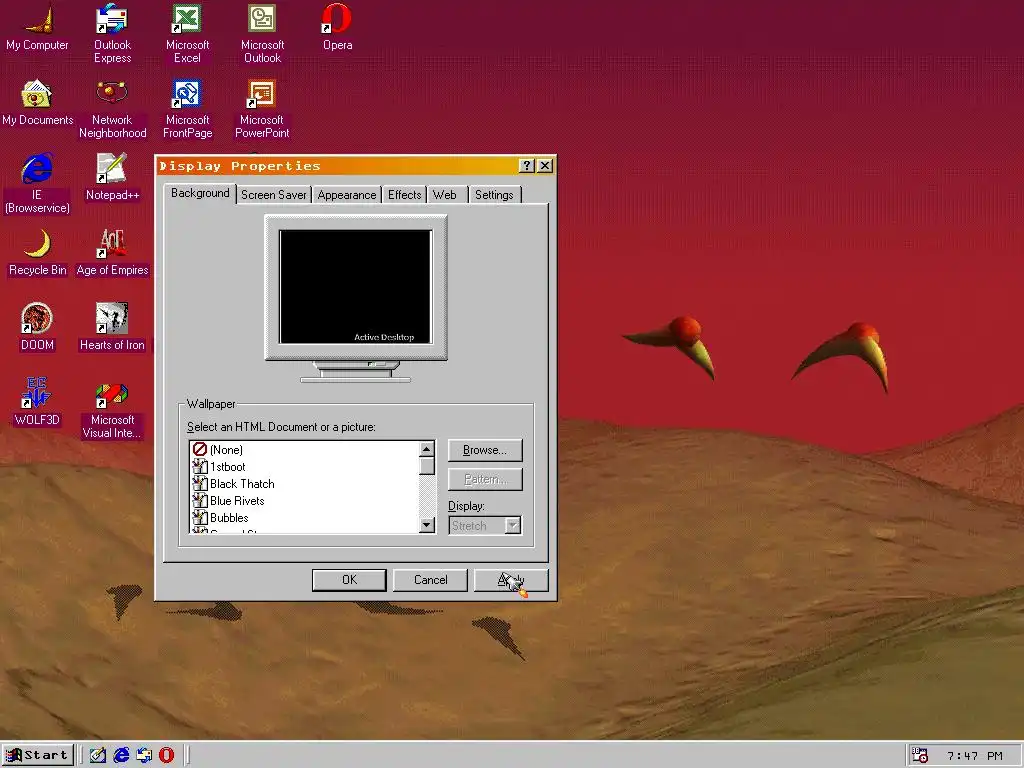Select the Hearts of Iron desktop shortcut
The height and width of the screenshot is (768, 1024).
[112, 327]
